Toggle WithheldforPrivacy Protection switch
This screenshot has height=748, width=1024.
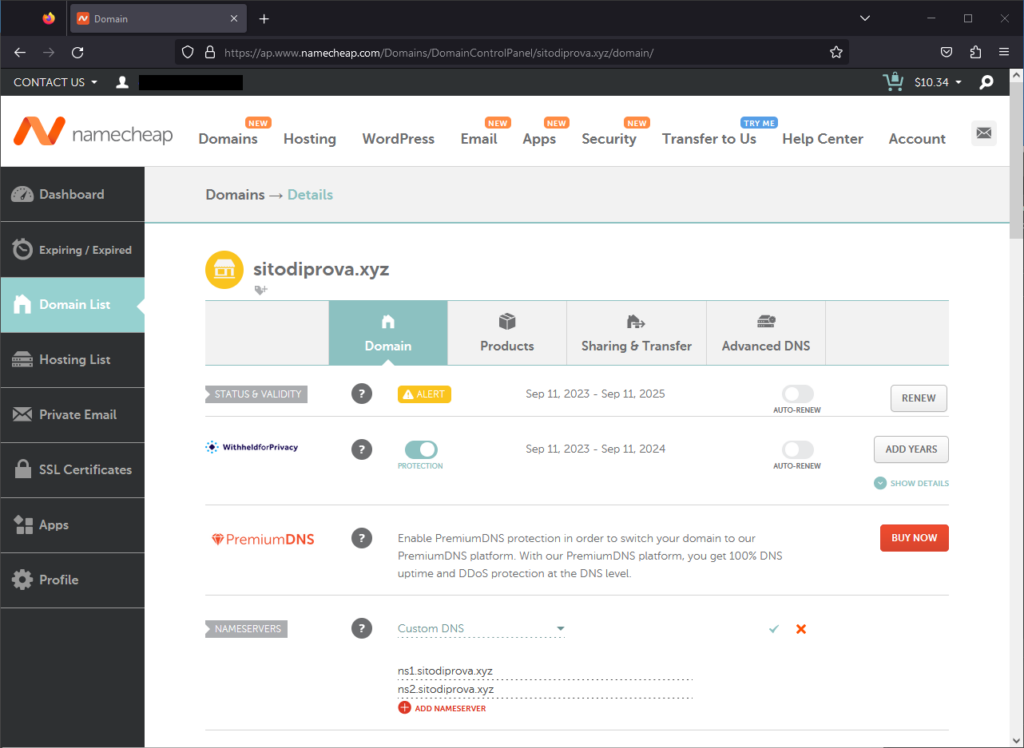point(421,449)
